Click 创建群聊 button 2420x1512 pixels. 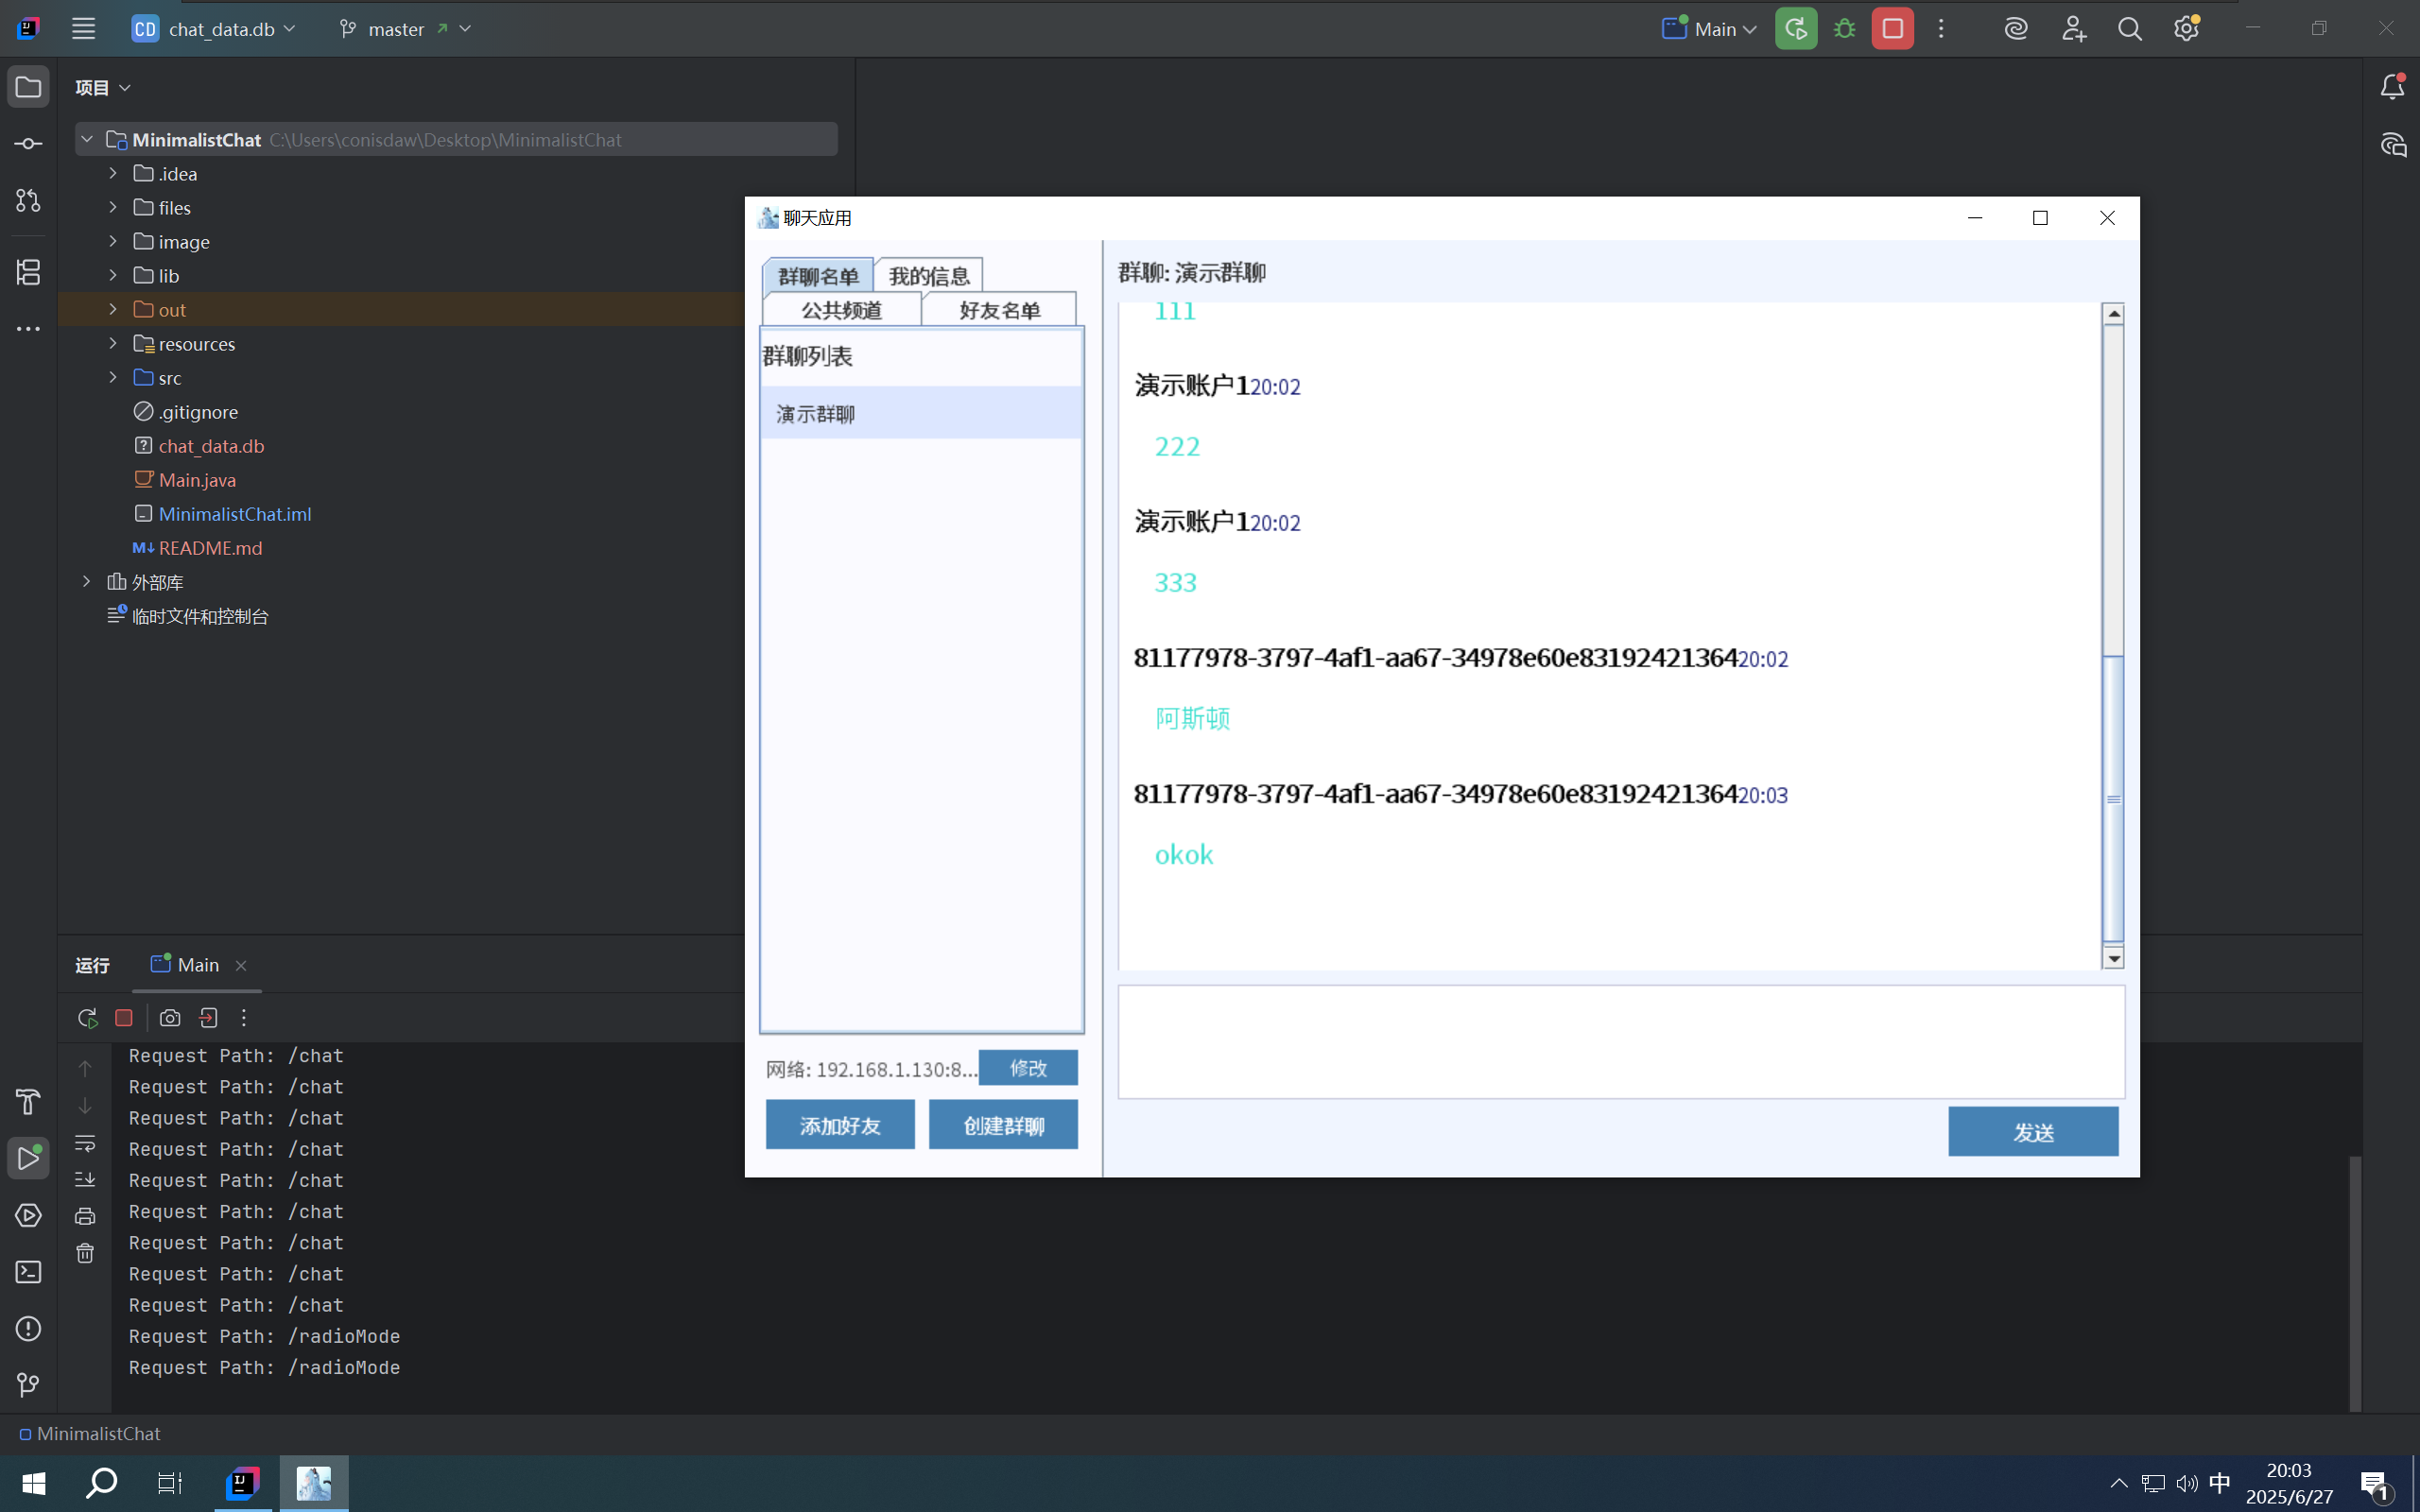(1003, 1125)
